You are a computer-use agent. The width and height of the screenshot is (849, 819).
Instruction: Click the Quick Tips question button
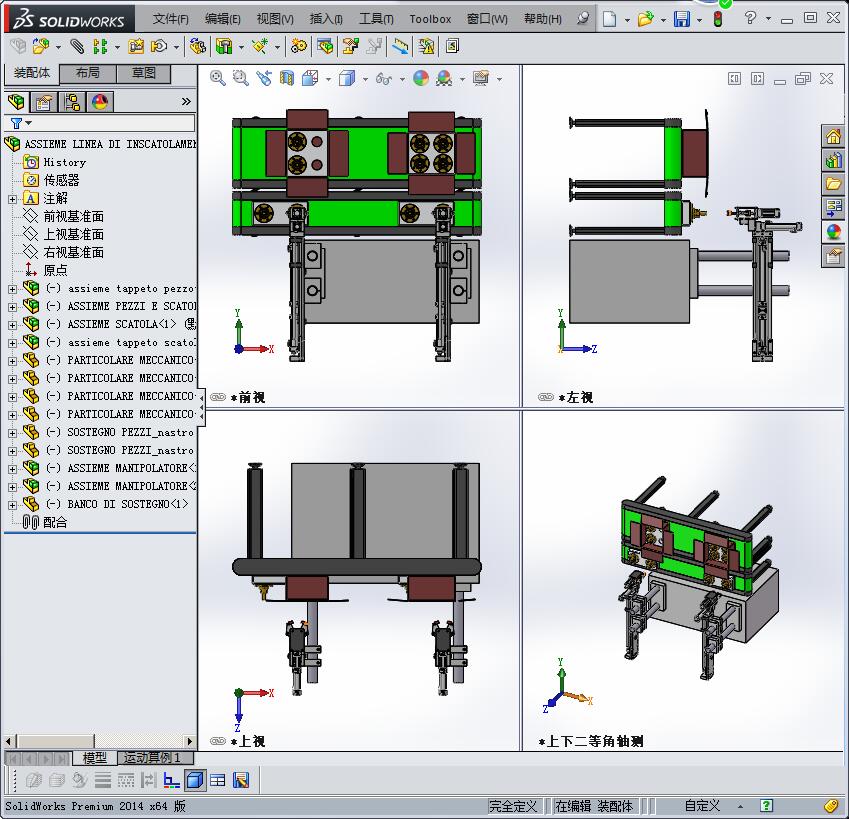pos(766,805)
